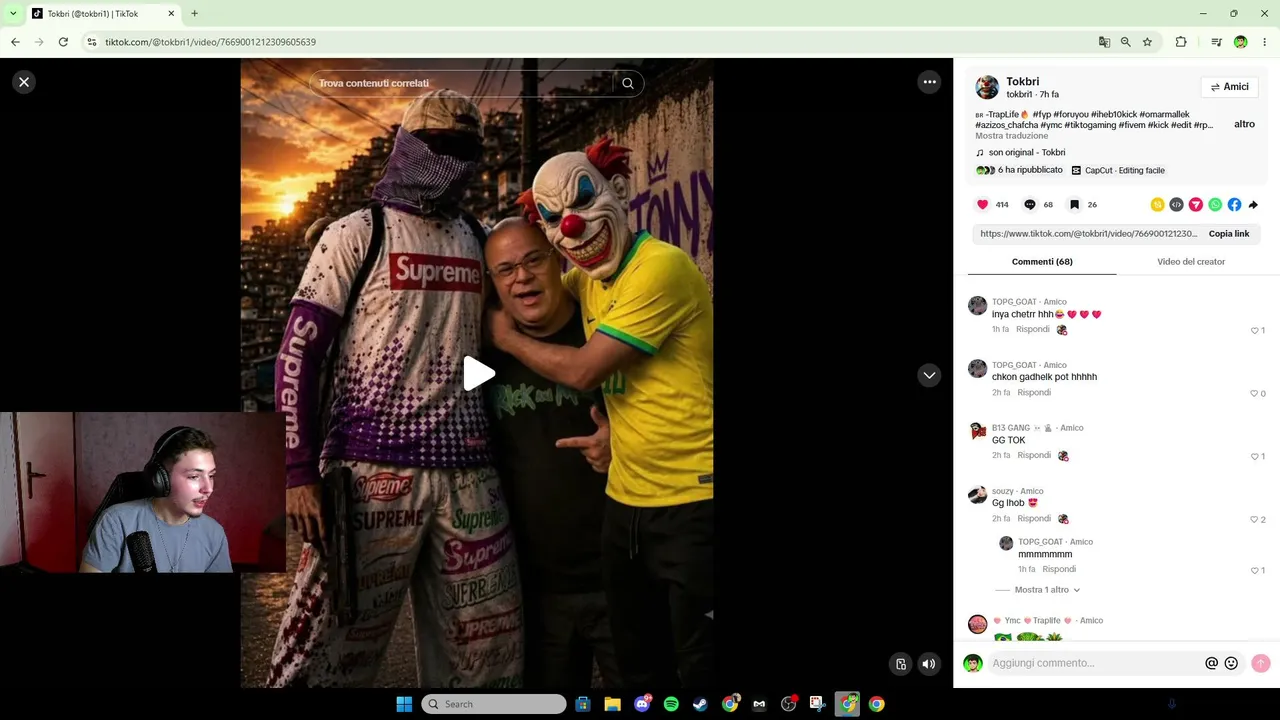Share the video to Facebook

[1234, 204]
